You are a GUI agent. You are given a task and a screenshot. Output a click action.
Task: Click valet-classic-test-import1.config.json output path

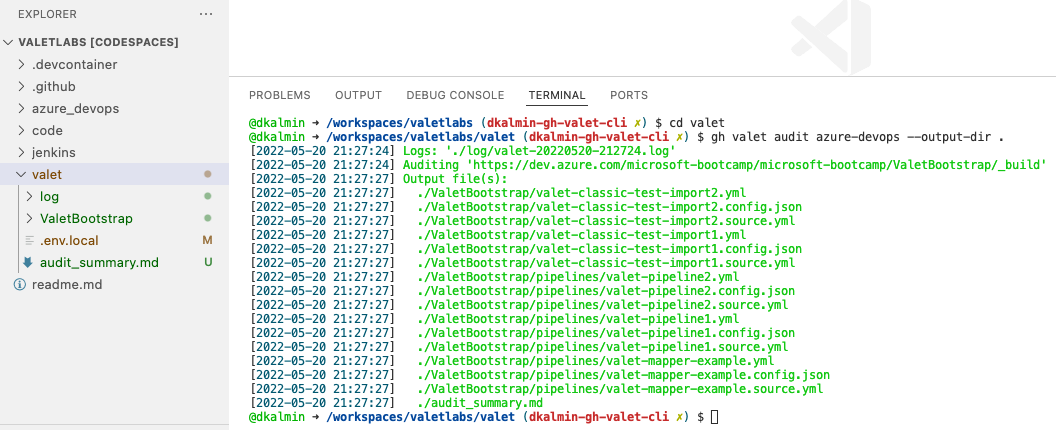[x=609, y=249]
